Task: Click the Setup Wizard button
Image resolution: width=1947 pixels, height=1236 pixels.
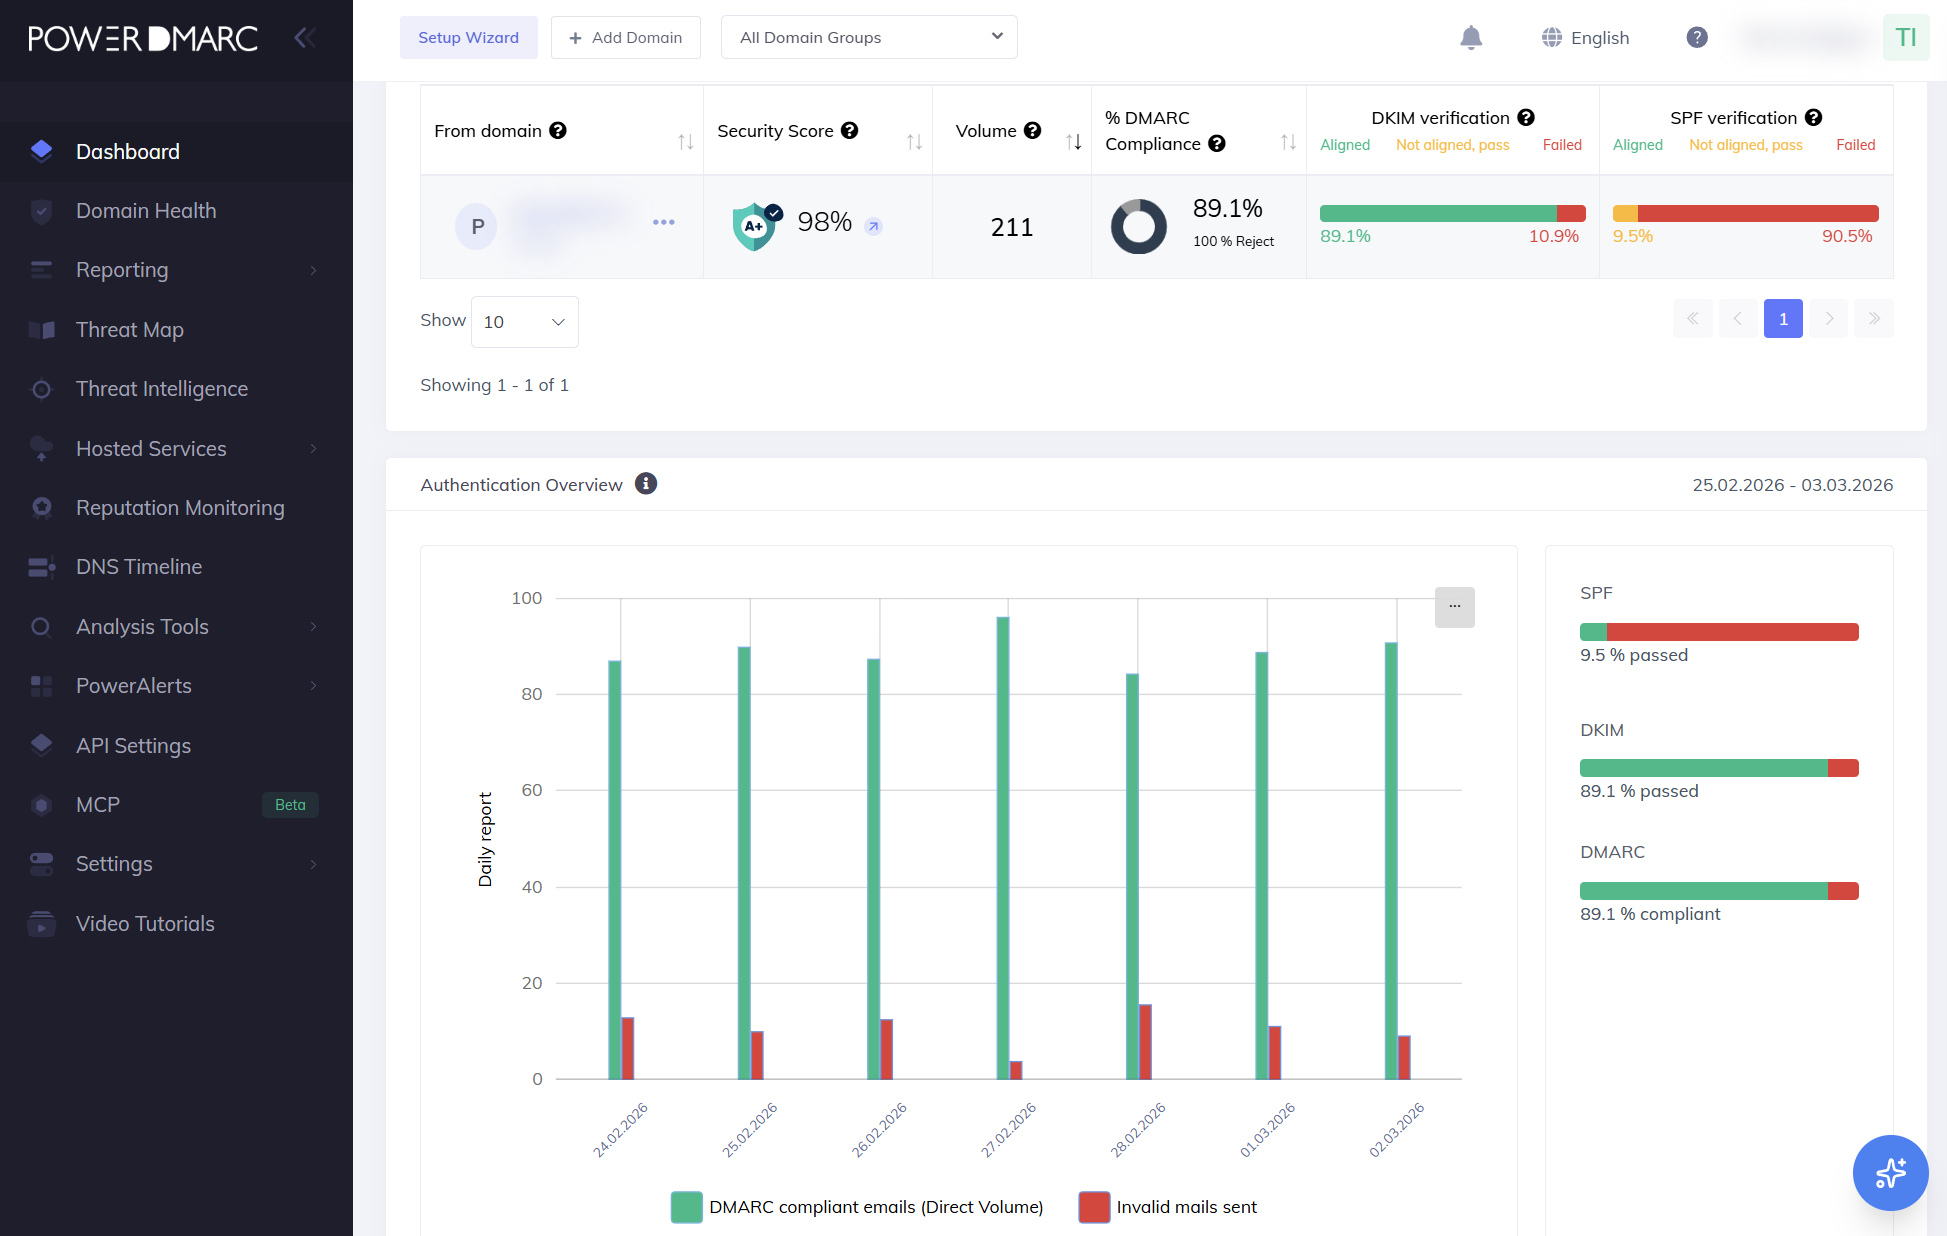Action: [468, 37]
